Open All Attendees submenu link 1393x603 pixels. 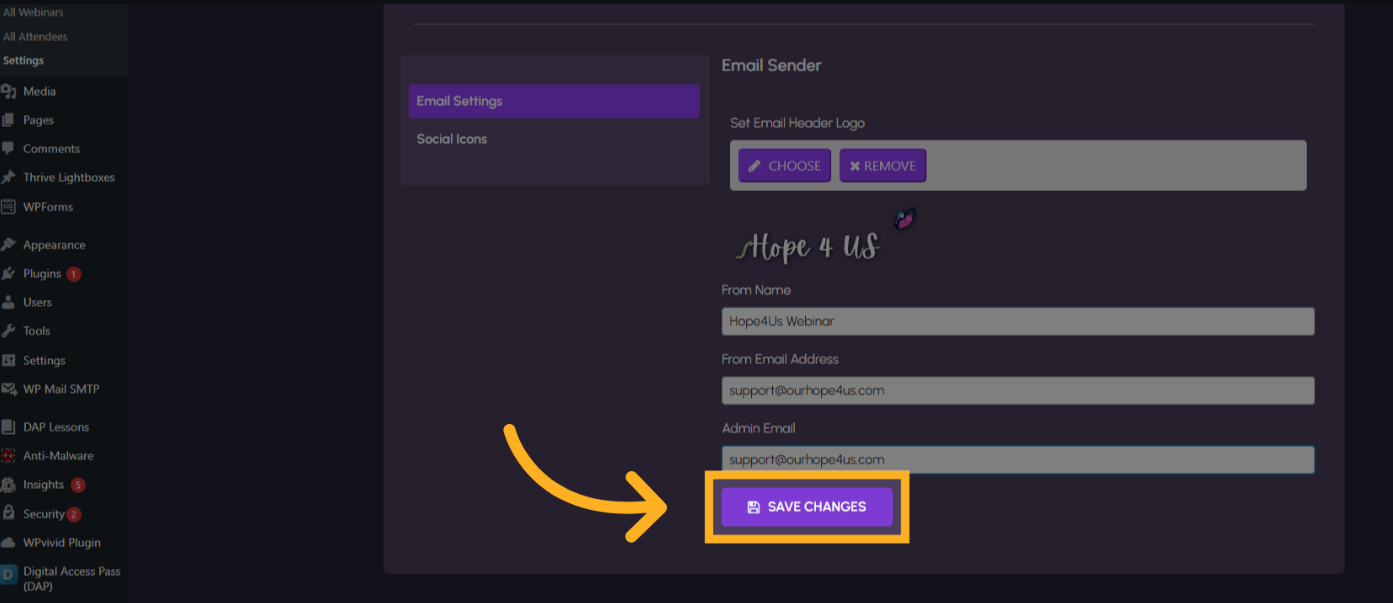coord(35,37)
